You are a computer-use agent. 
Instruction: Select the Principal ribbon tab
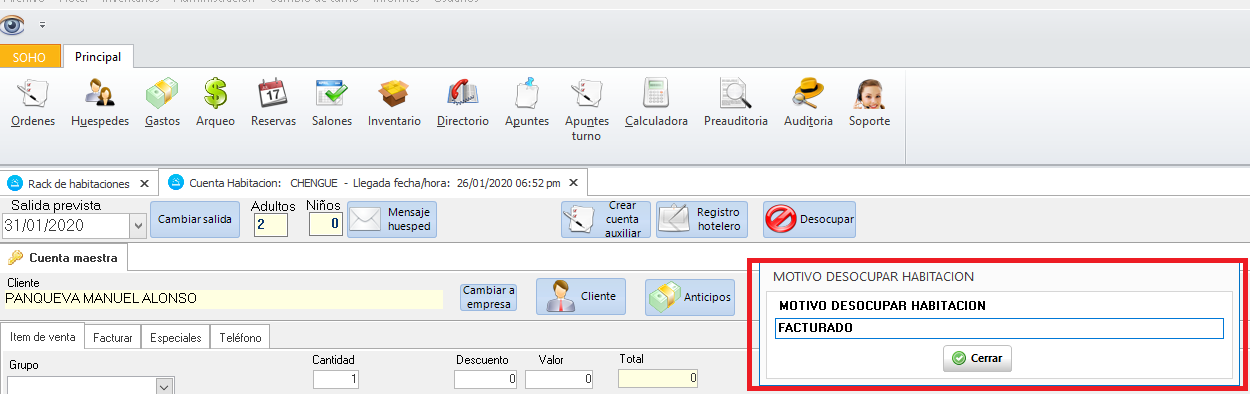[98, 57]
